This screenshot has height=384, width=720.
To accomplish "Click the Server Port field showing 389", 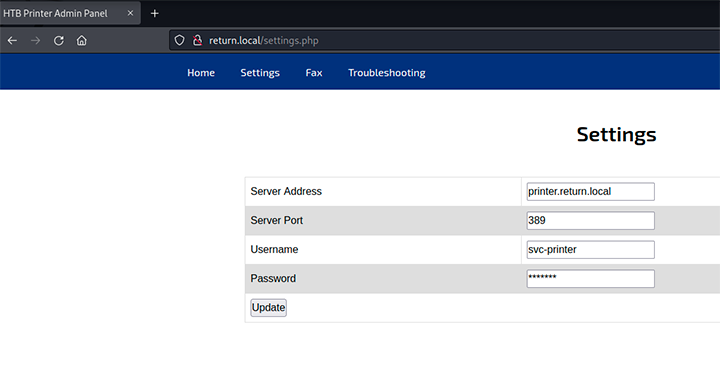I will point(591,220).
